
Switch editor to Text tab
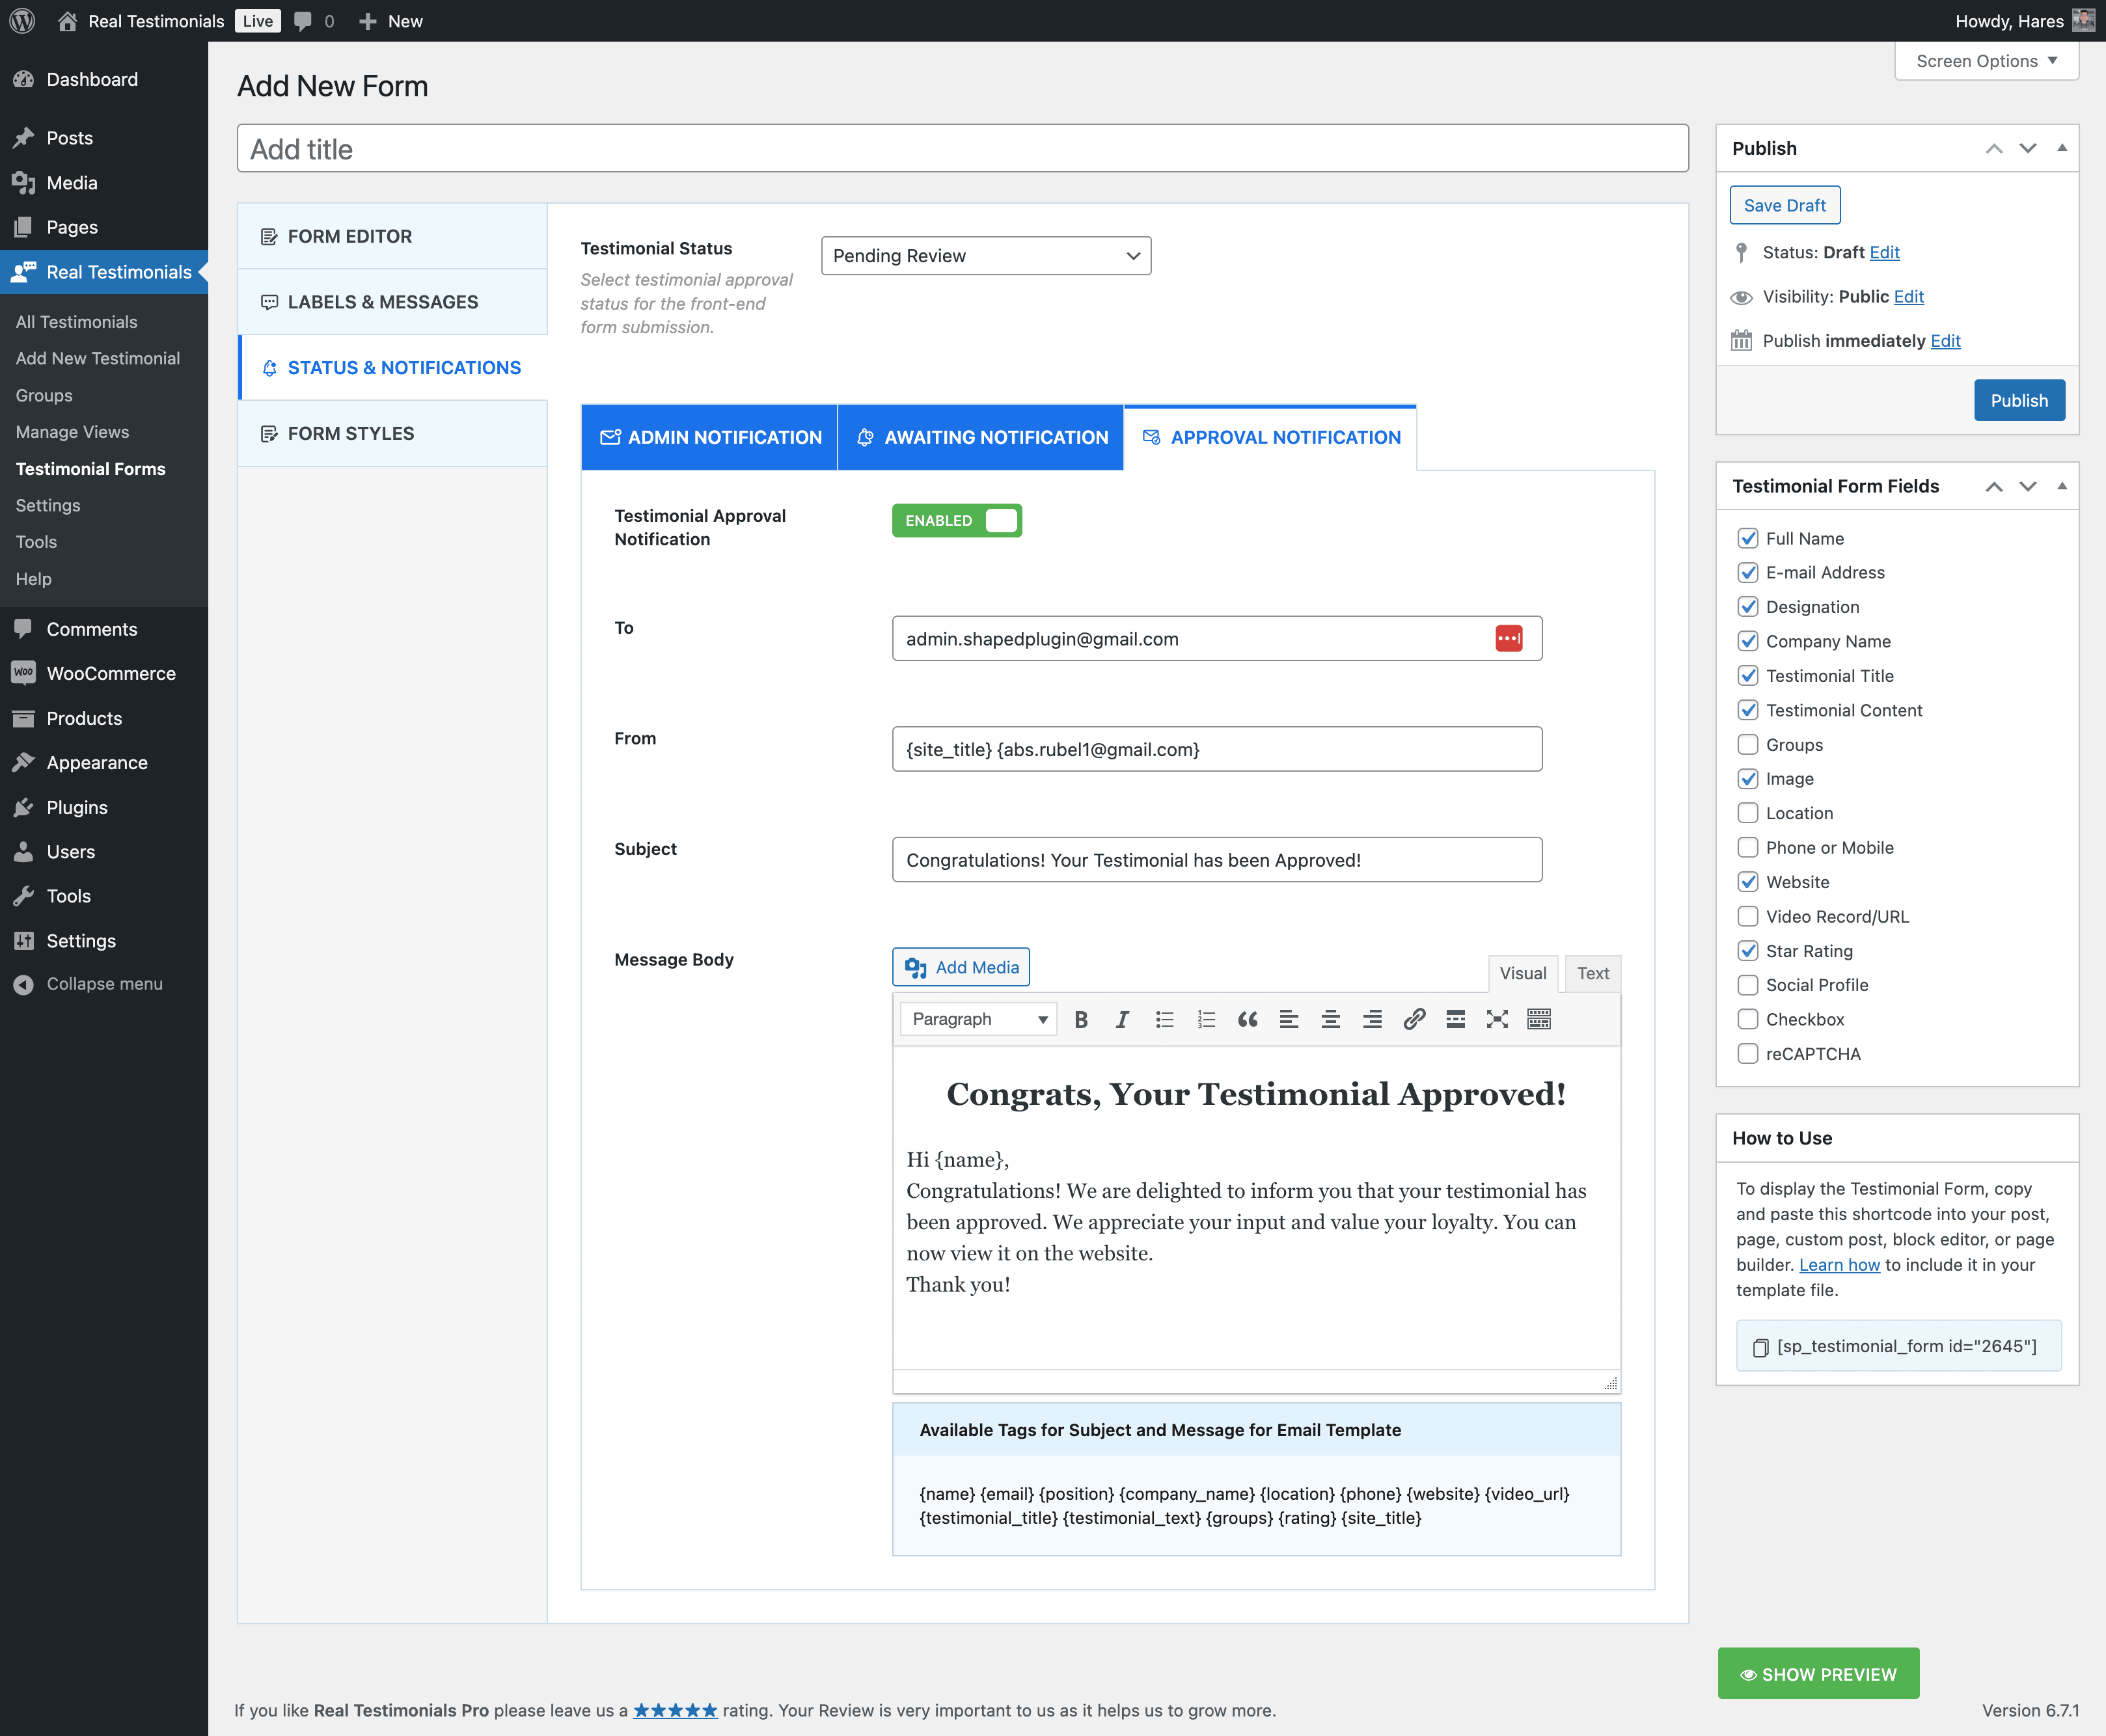click(1592, 973)
